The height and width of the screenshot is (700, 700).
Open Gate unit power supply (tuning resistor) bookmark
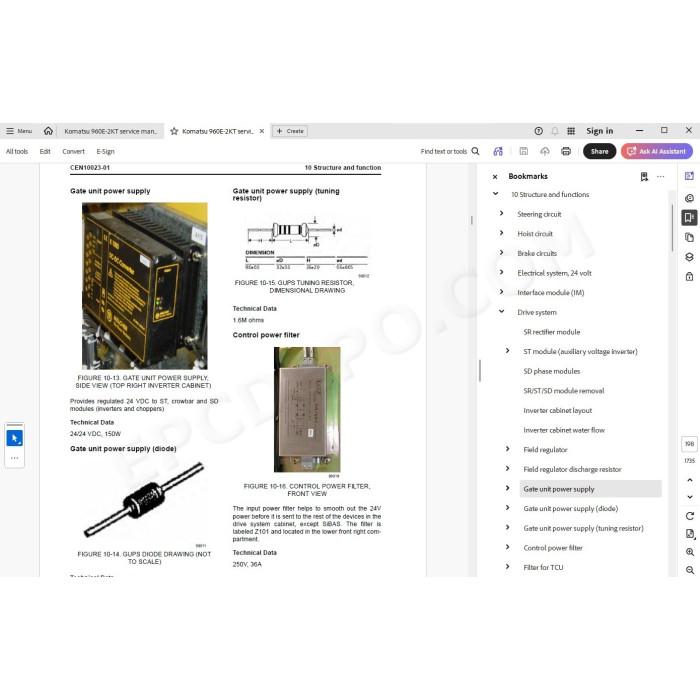coord(583,529)
